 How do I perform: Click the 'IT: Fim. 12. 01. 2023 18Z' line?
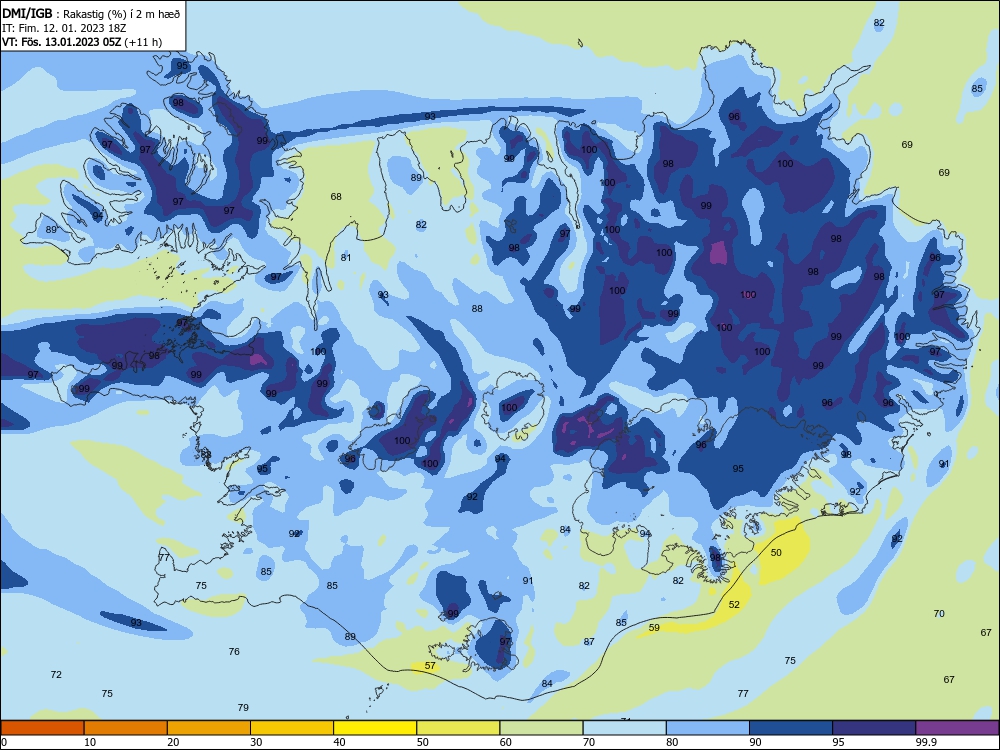coord(64,28)
